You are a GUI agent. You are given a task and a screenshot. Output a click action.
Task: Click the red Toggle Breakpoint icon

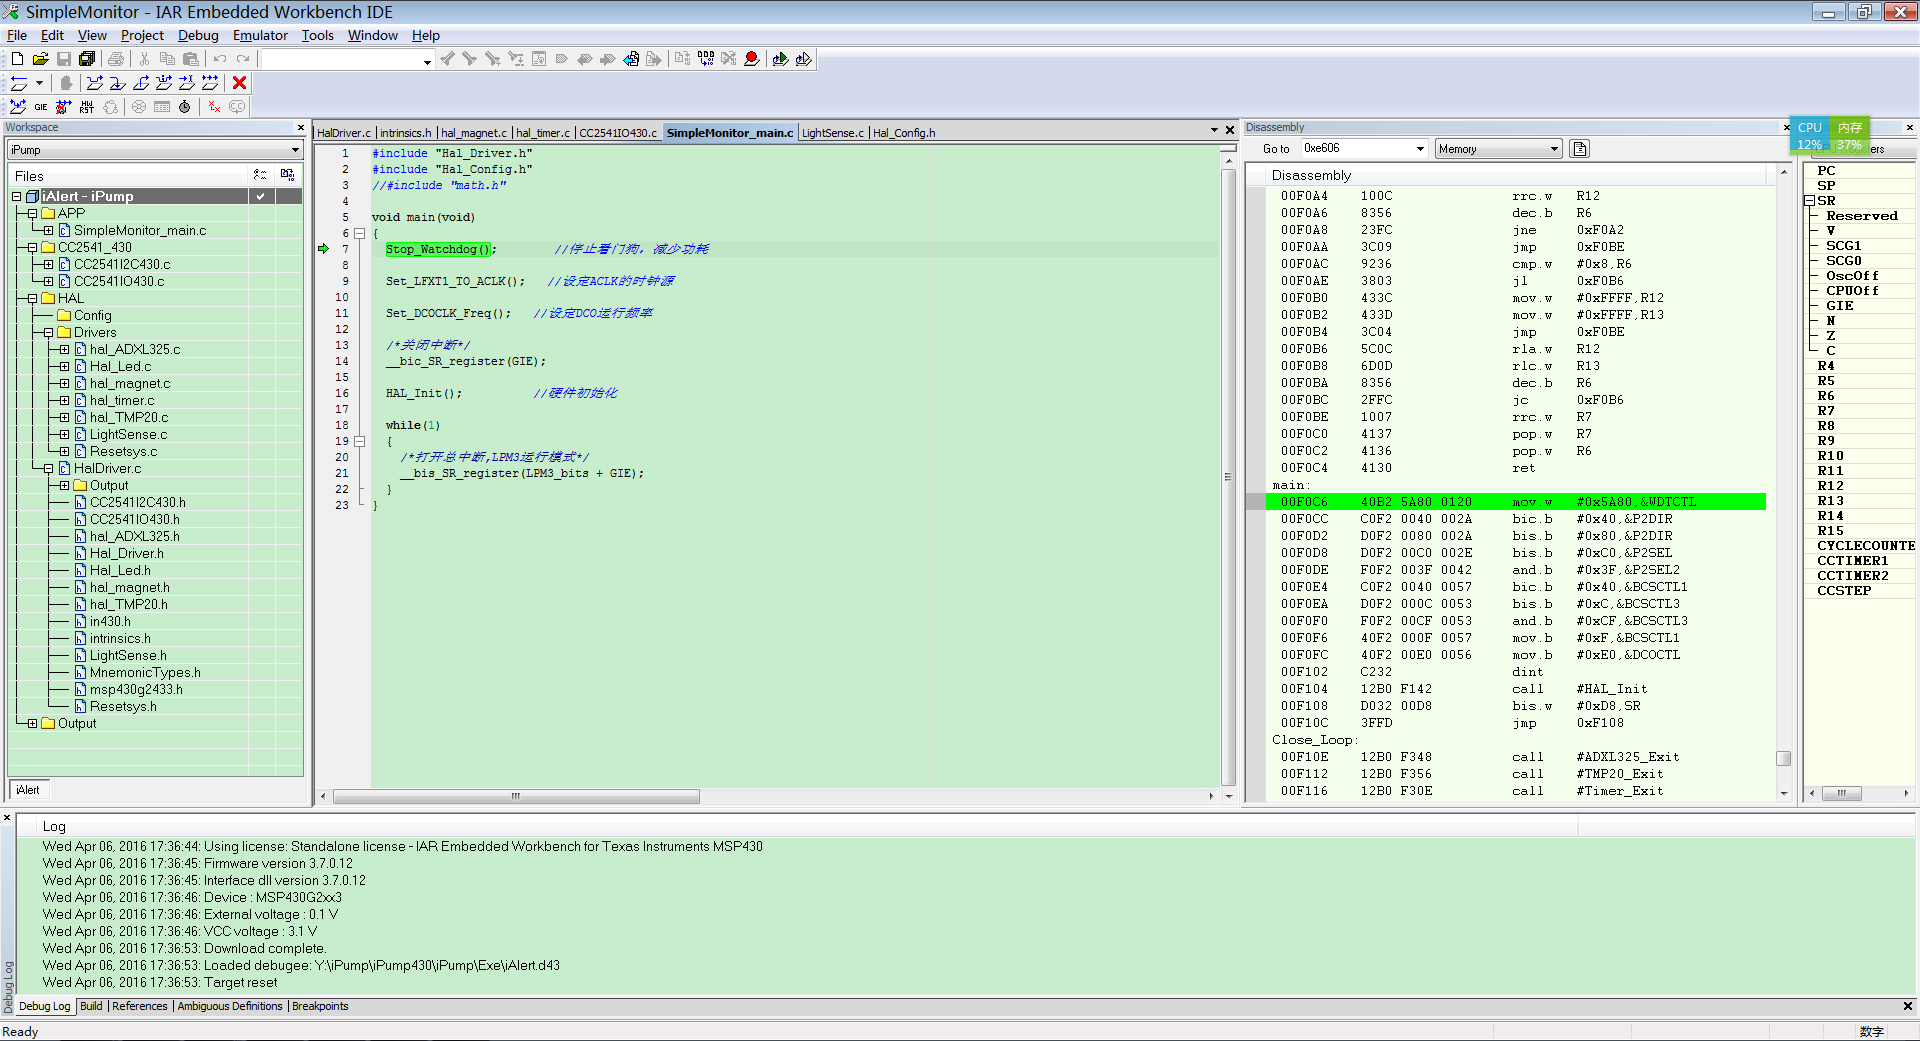pyautogui.click(x=751, y=59)
